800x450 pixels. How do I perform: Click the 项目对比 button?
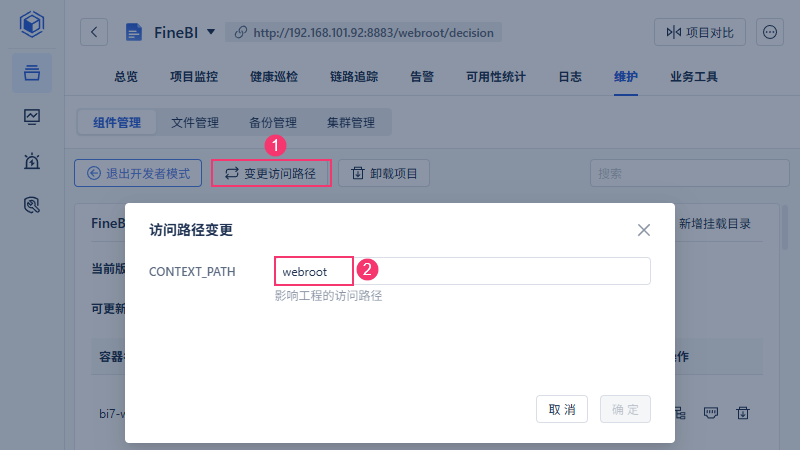(x=700, y=32)
